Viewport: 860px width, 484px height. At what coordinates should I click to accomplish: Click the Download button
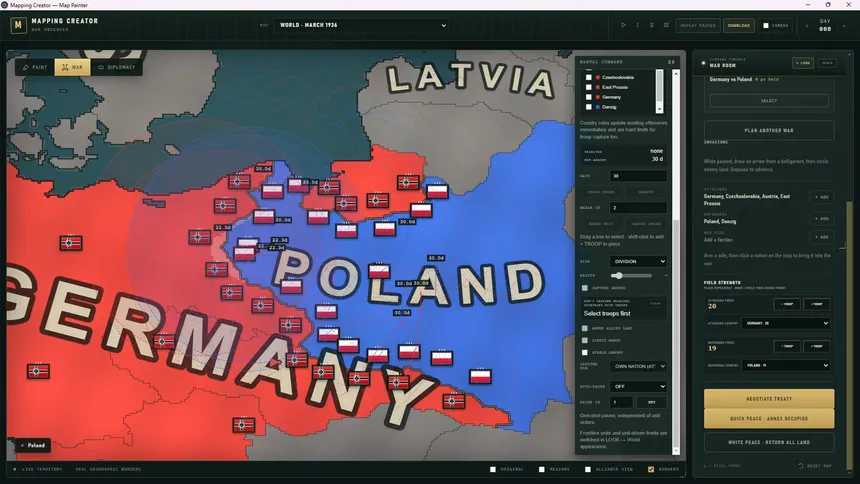tap(738, 25)
